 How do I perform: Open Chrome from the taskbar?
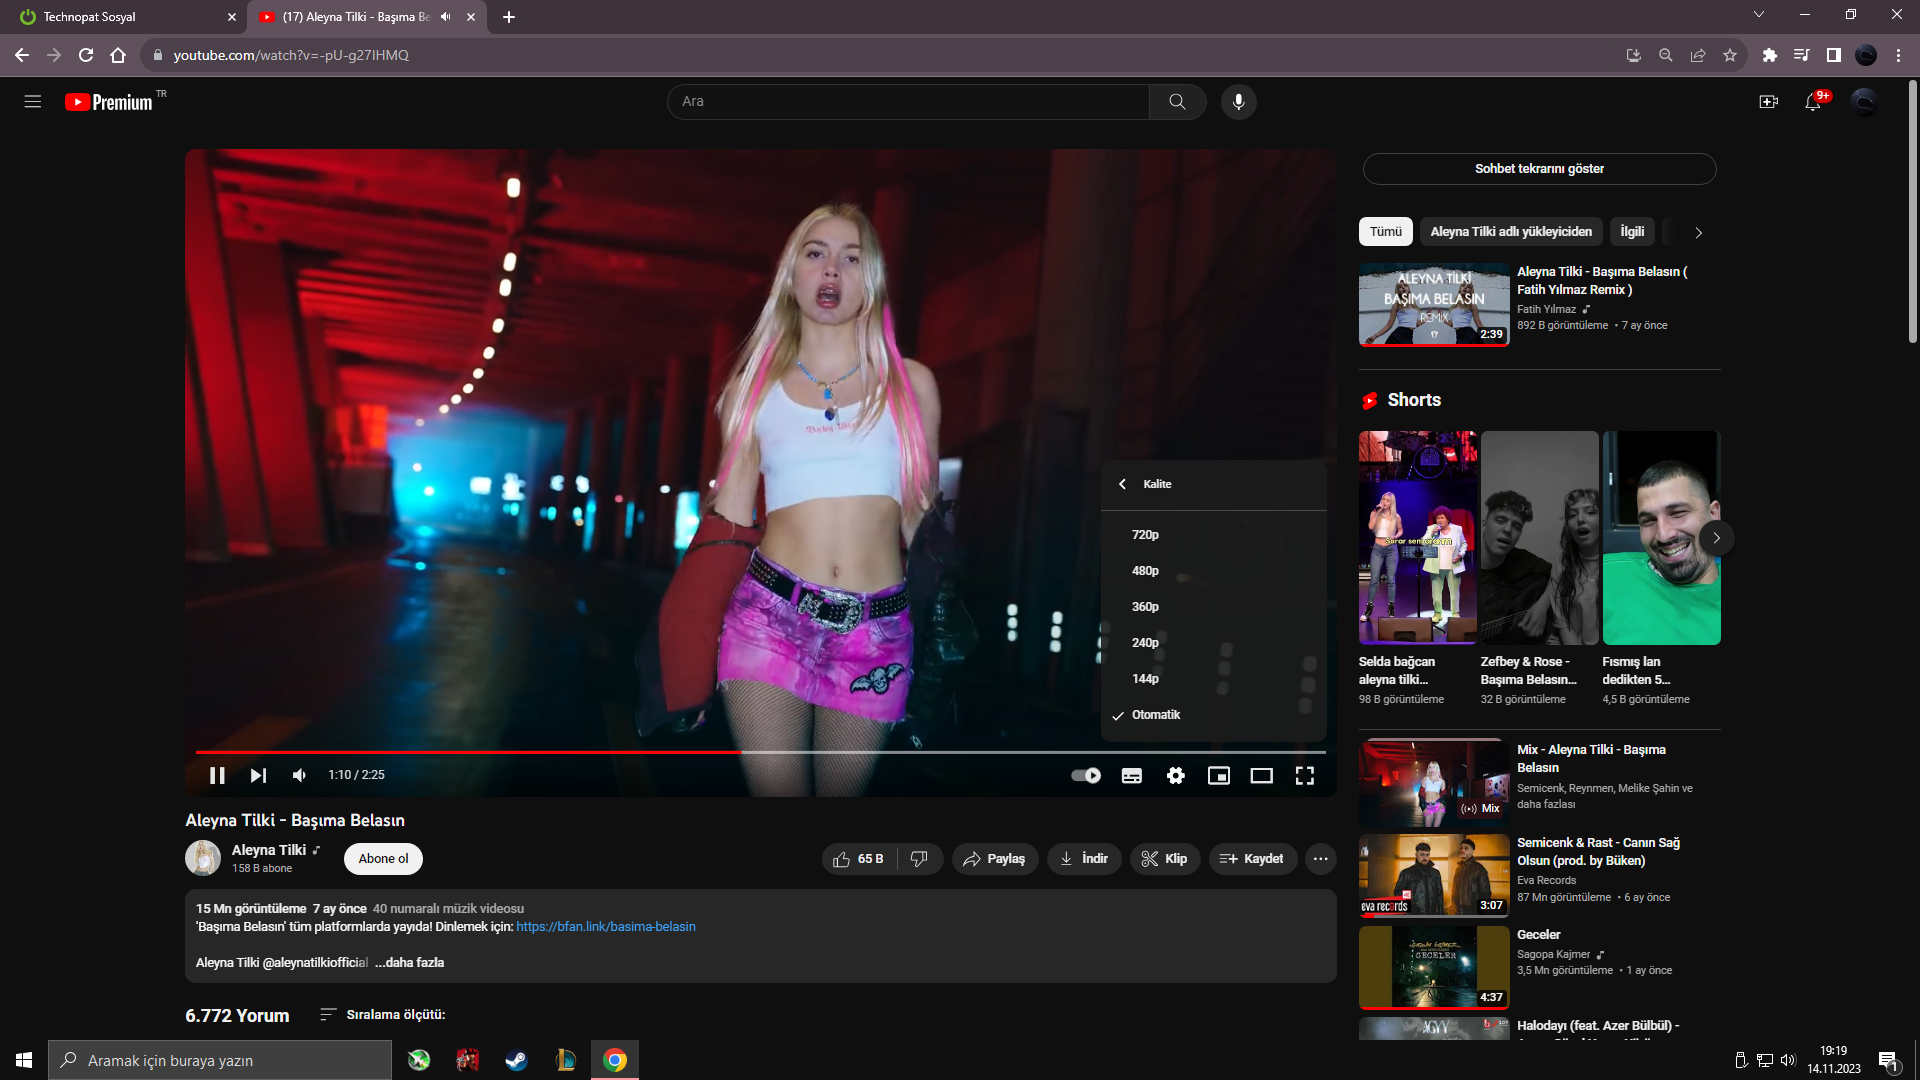coord(614,1059)
